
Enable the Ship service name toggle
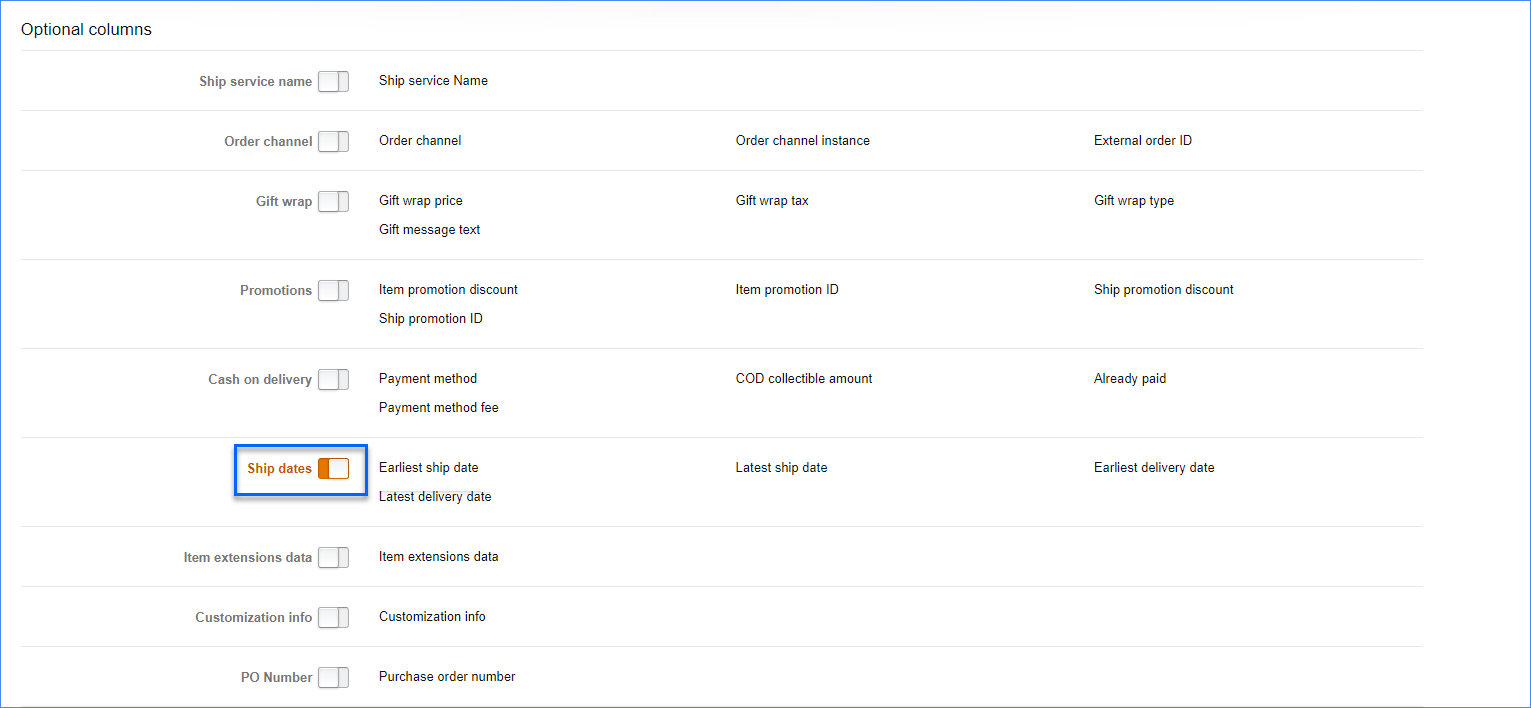tap(333, 82)
